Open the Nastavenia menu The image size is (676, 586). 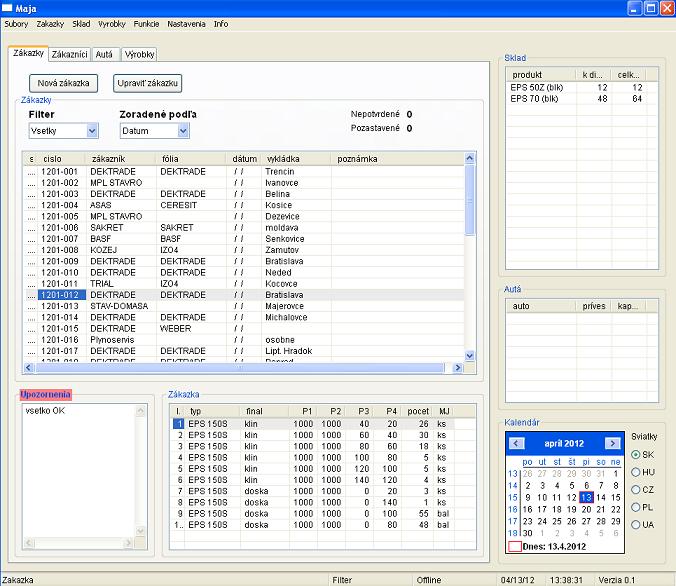186,24
